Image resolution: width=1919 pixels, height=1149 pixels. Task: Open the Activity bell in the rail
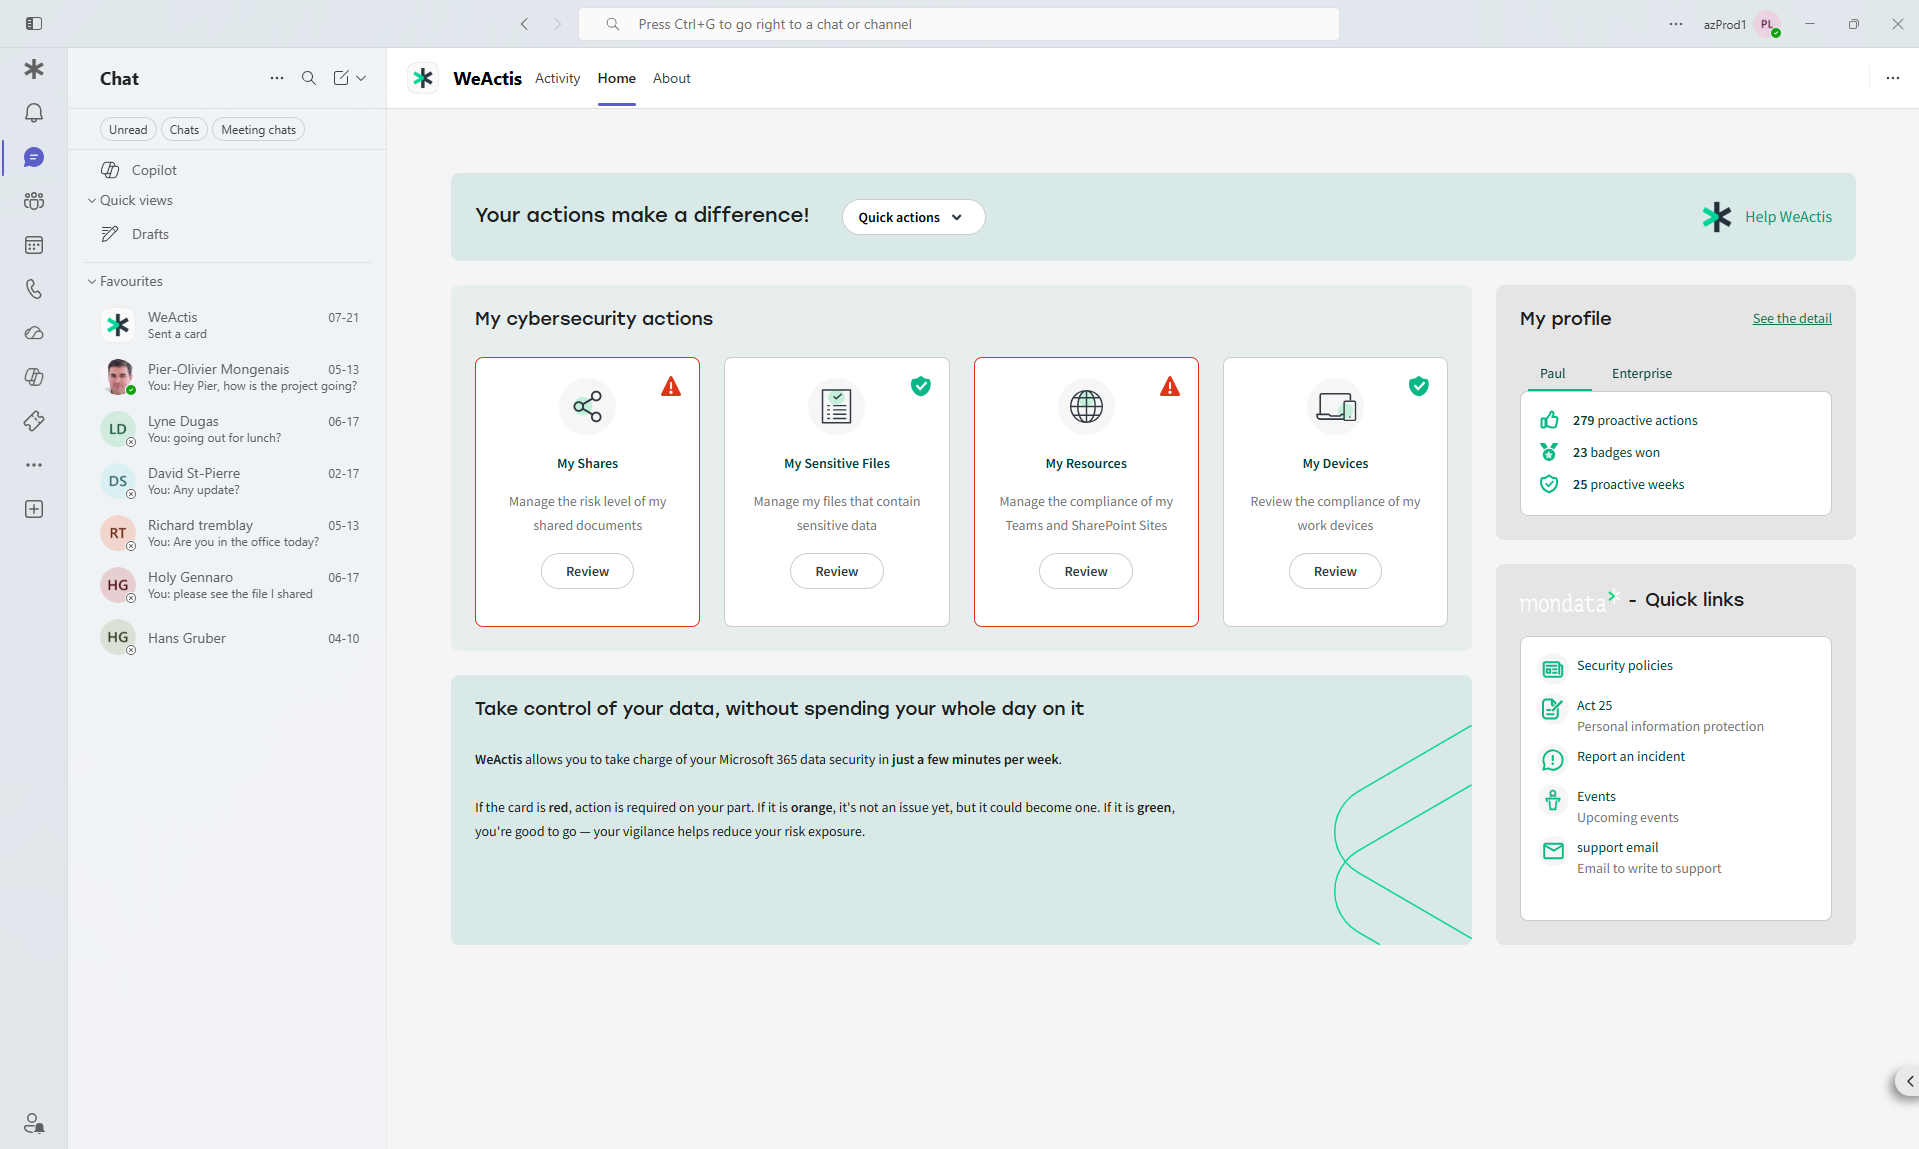point(34,113)
